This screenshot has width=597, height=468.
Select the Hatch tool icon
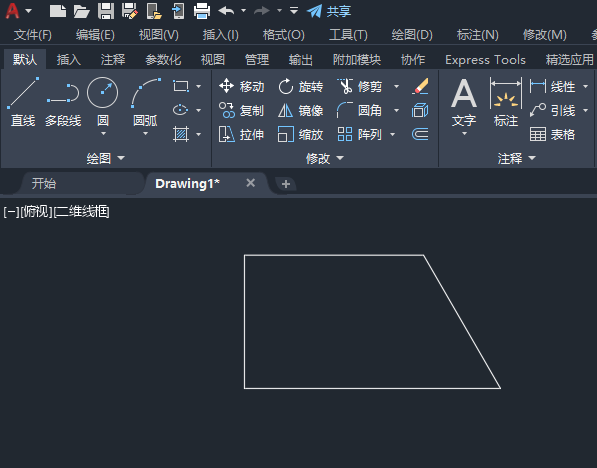(180, 134)
